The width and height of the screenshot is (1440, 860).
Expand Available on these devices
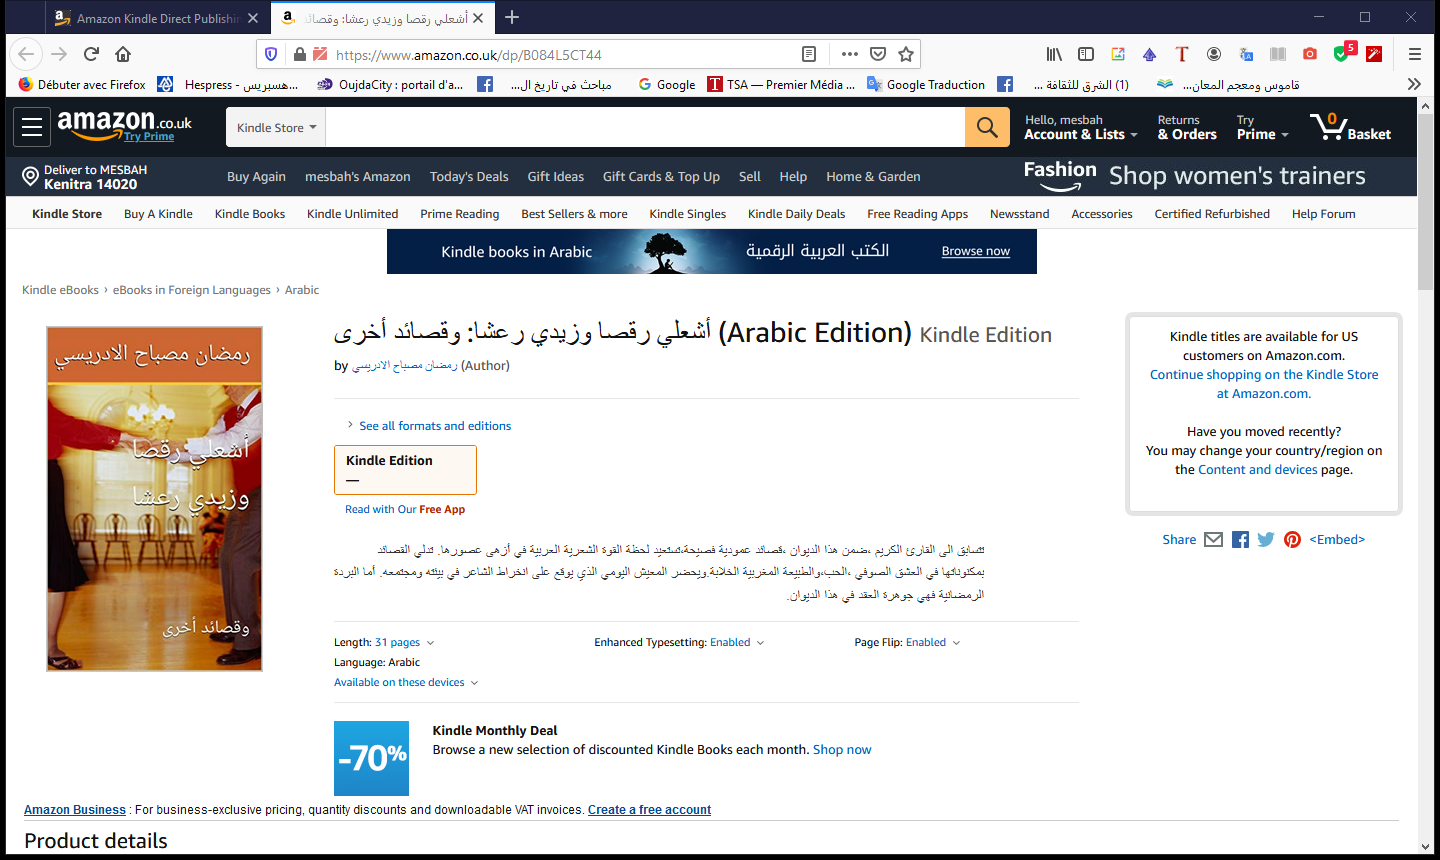[405, 683]
